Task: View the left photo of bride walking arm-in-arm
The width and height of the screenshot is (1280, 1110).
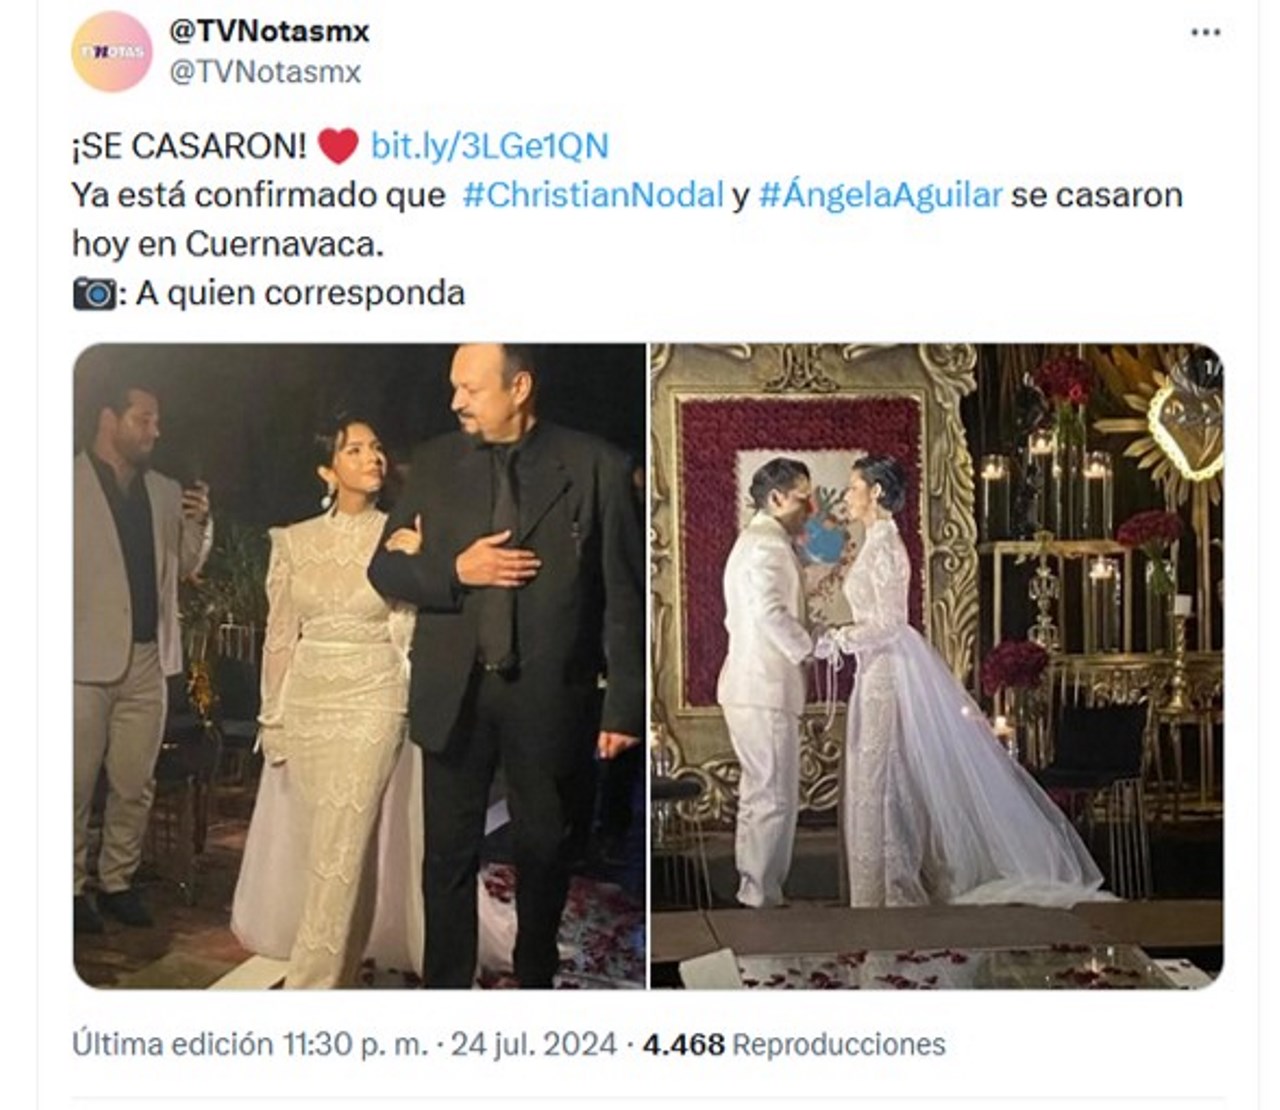Action: [359, 666]
